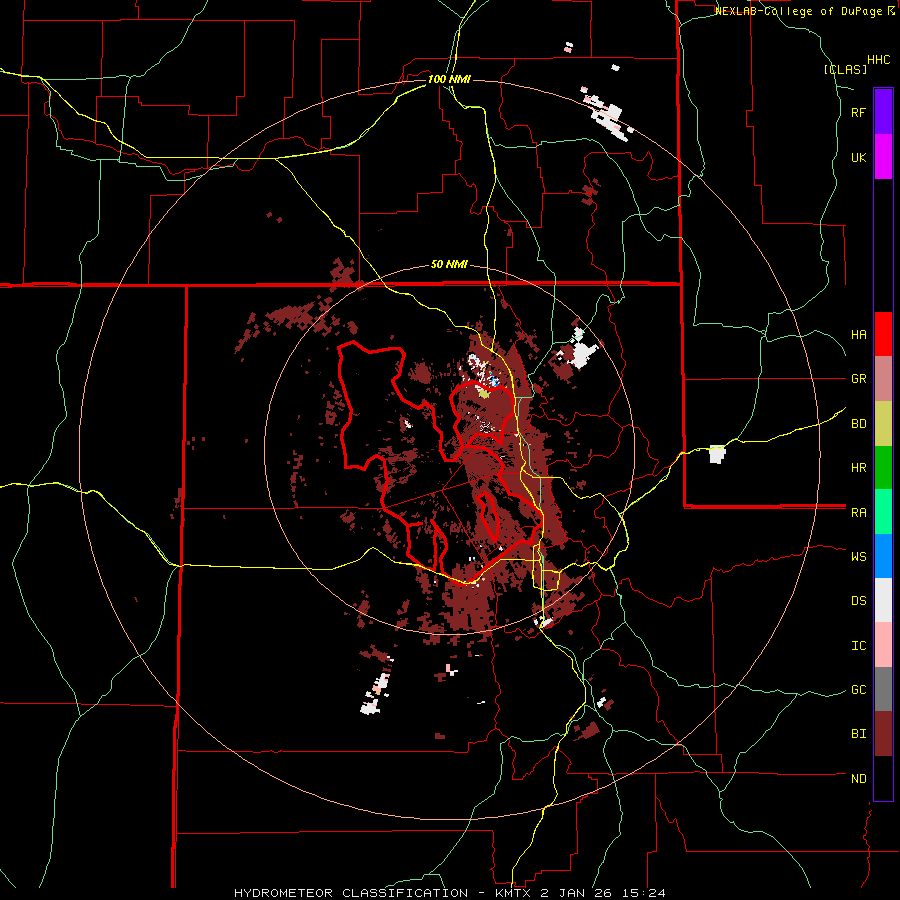This screenshot has height=900, width=900.
Task: Click the BI dark red legend swatch
Action: (883, 734)
